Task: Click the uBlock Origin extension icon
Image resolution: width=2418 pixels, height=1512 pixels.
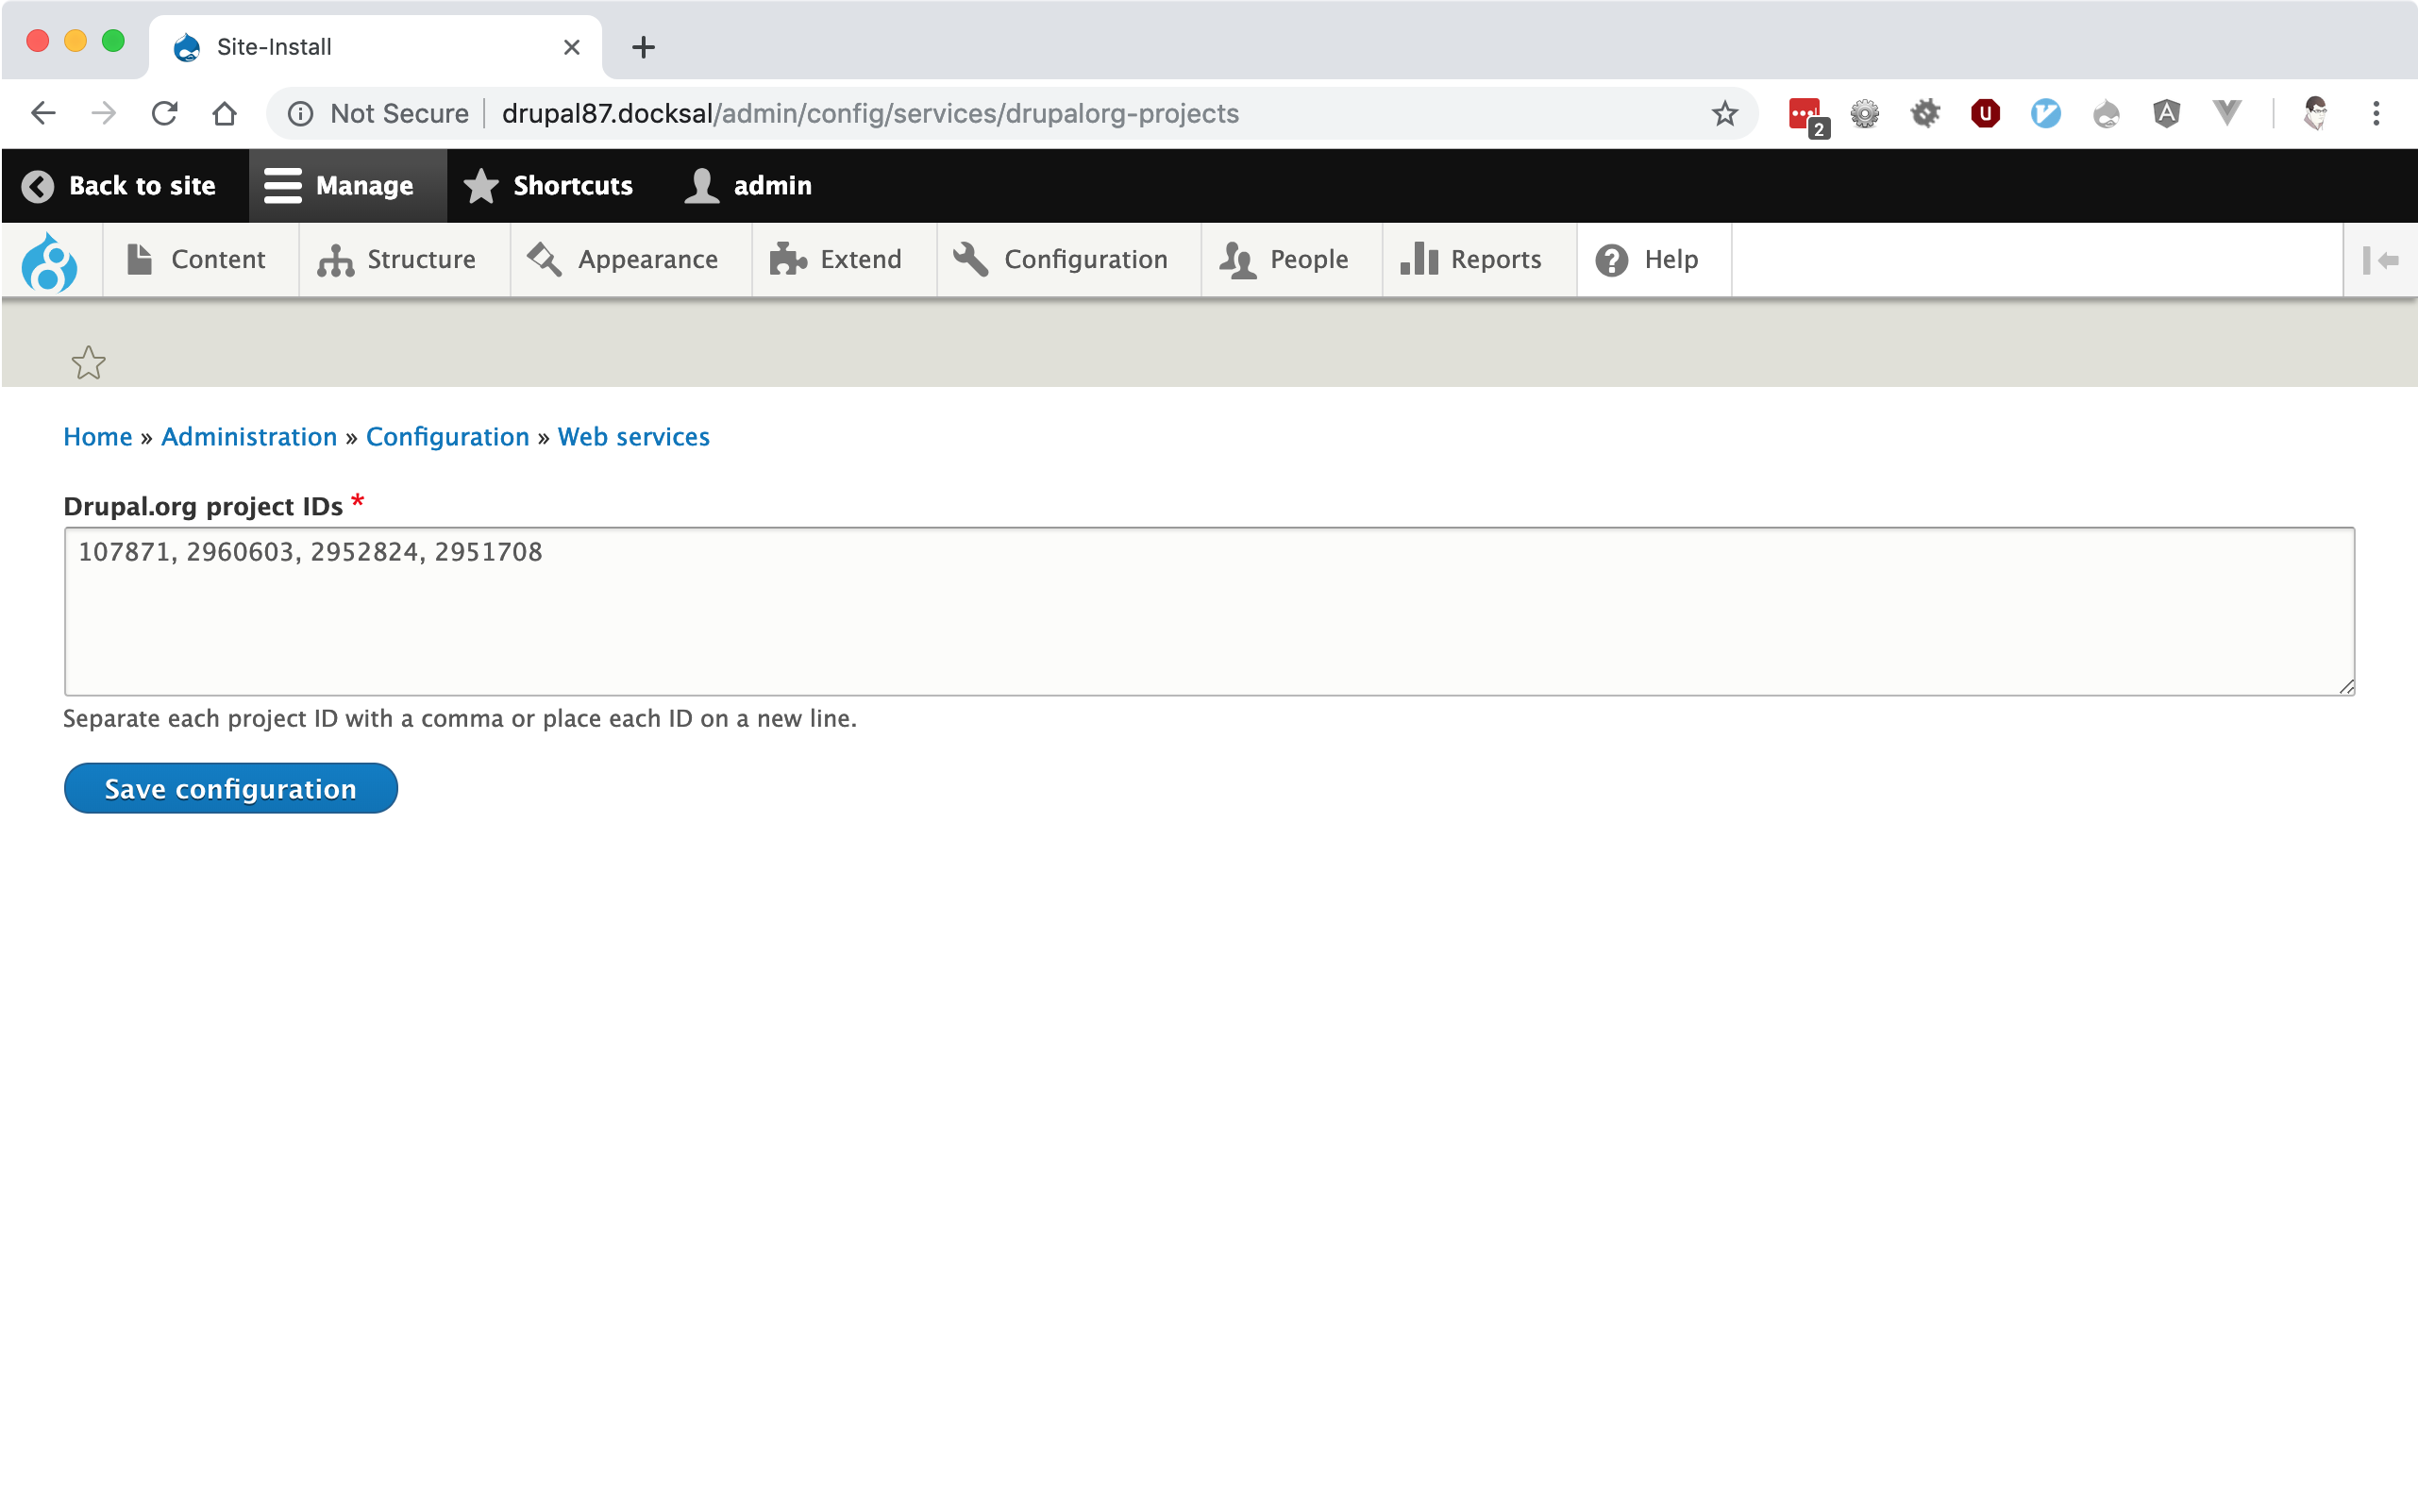Action: tap(1985, 114)
